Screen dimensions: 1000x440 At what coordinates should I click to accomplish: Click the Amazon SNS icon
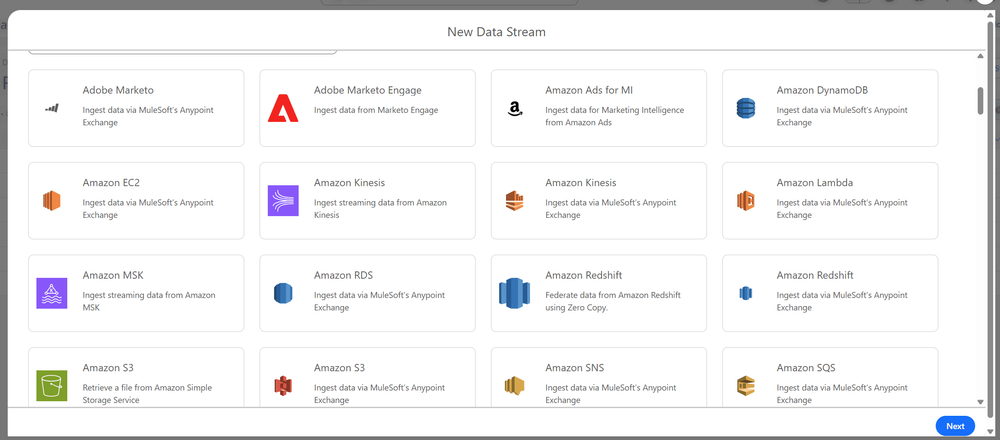pyautogui.click(x=514, y=385)
